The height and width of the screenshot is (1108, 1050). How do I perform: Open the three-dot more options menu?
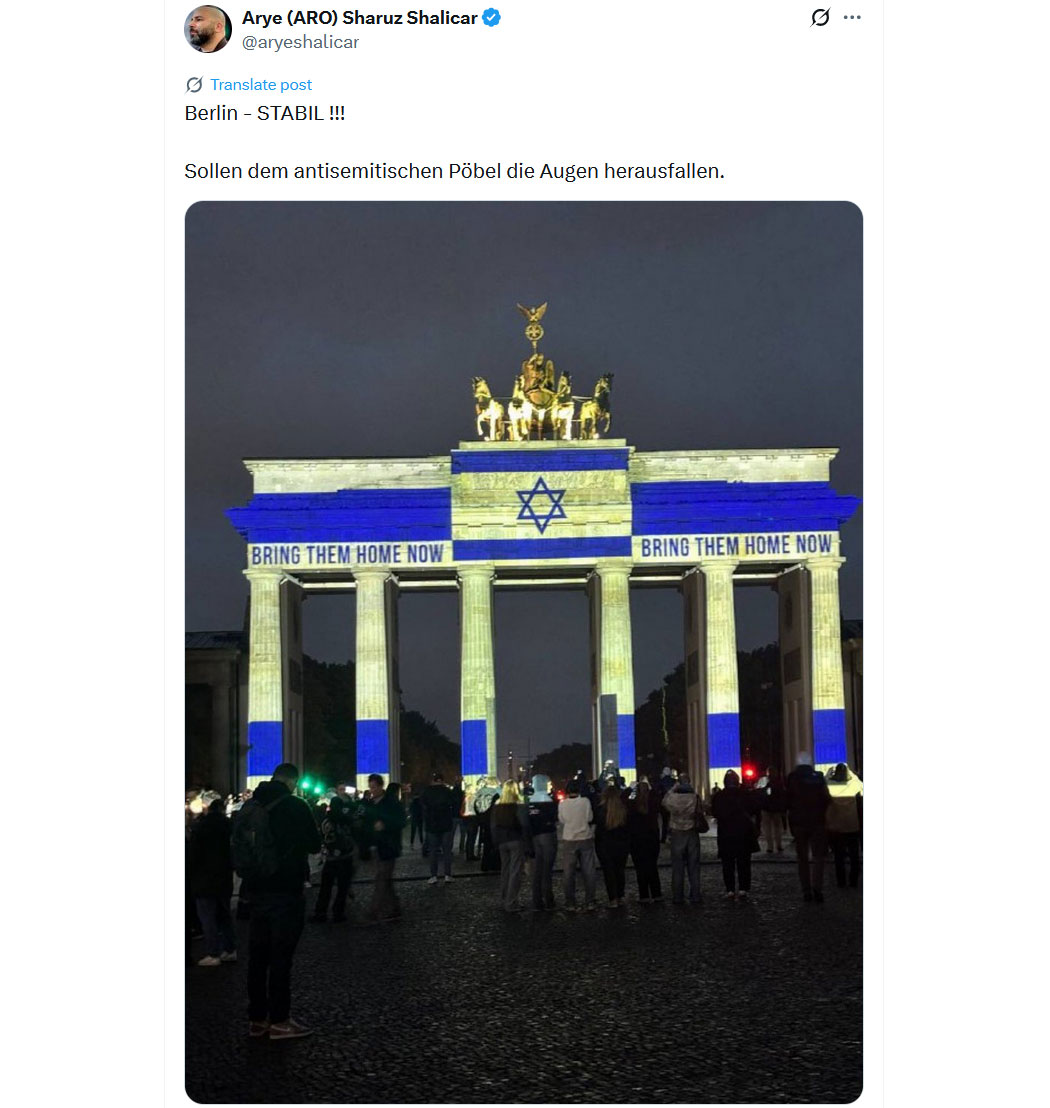pyautogui.click(x=852, y=17)
